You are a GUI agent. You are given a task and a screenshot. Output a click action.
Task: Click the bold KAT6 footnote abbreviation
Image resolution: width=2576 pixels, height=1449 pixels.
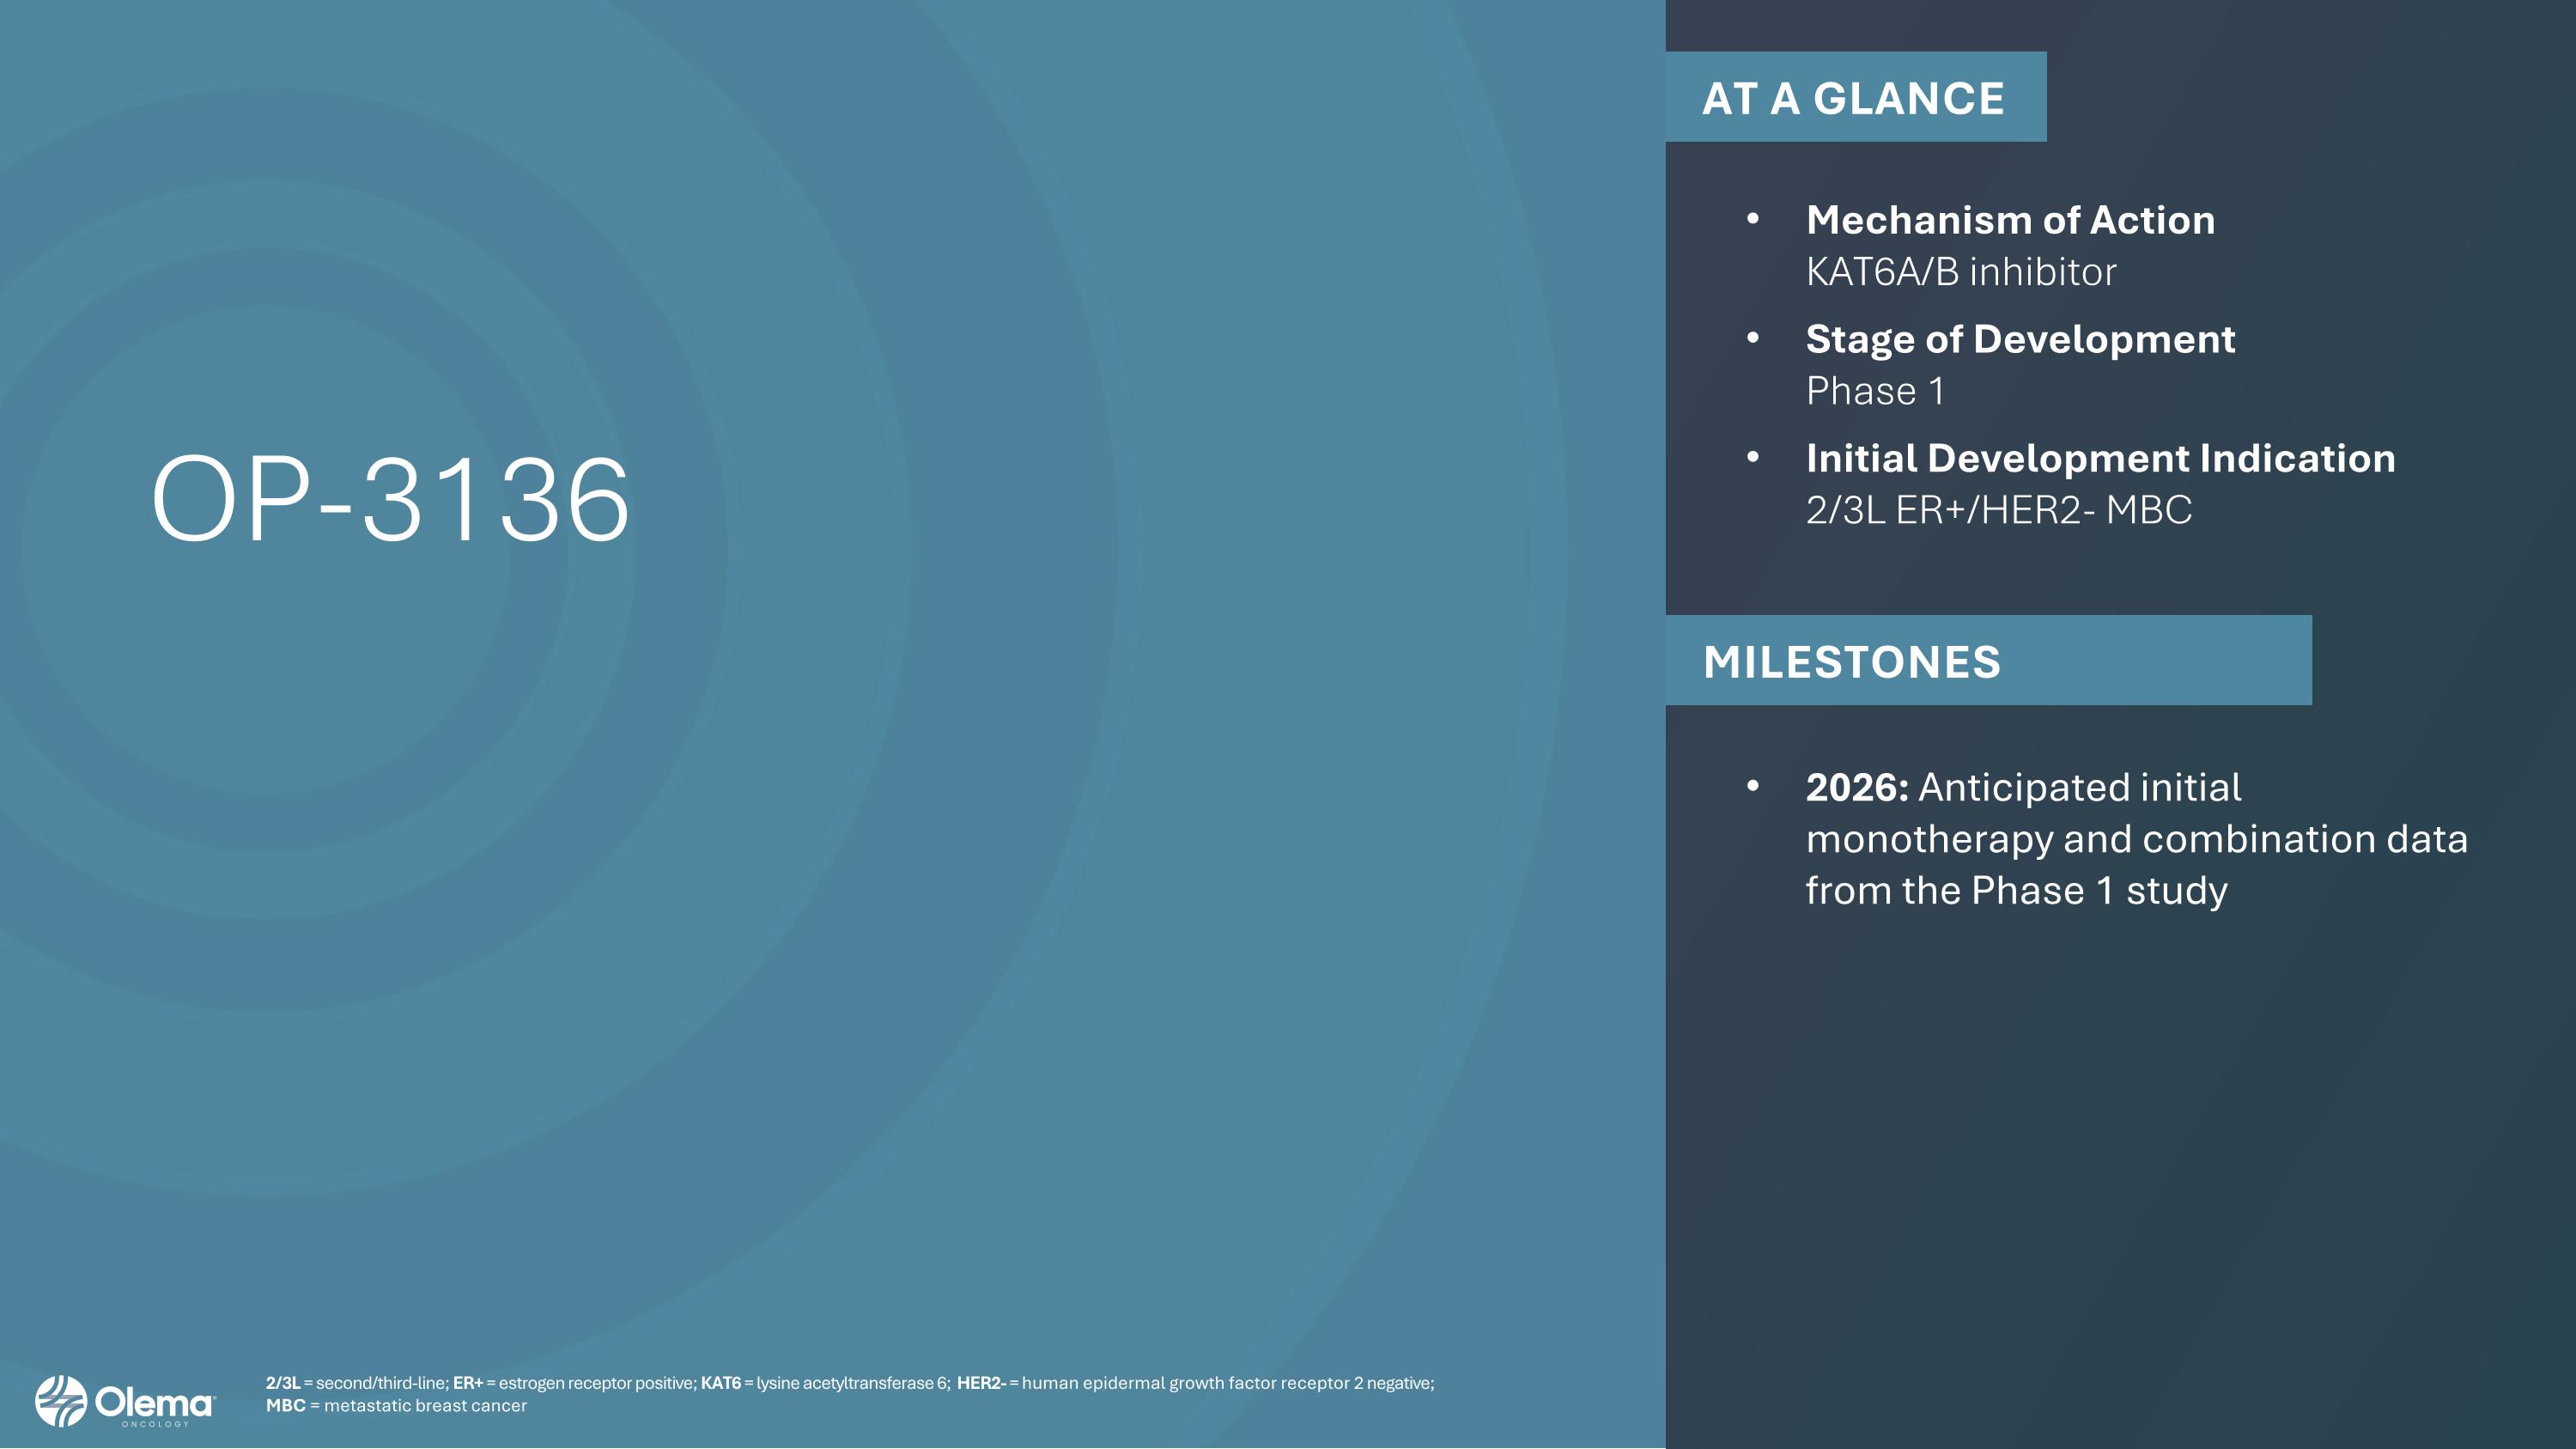[x=720, y=1383]
